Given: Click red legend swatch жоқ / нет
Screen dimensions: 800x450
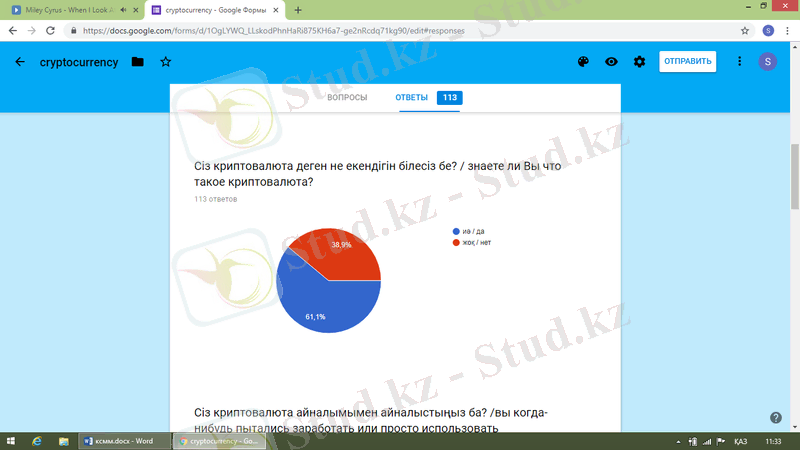Looking at the screenshot, I should click(456, 242).
